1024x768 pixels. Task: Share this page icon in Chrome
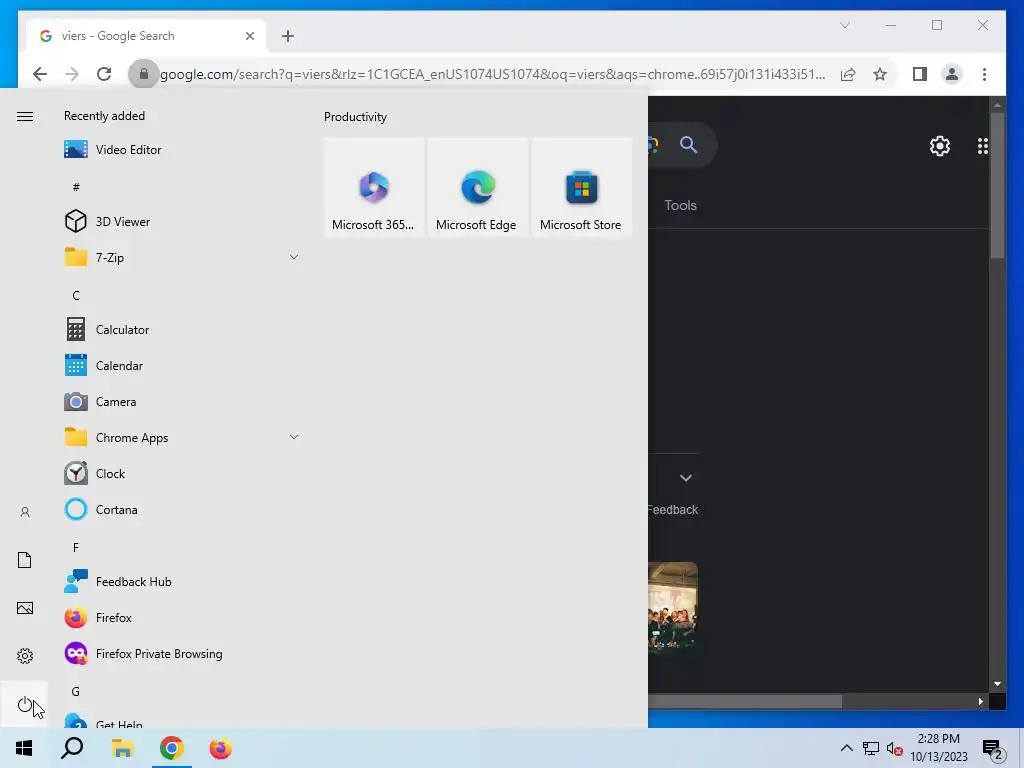[848, 74]
